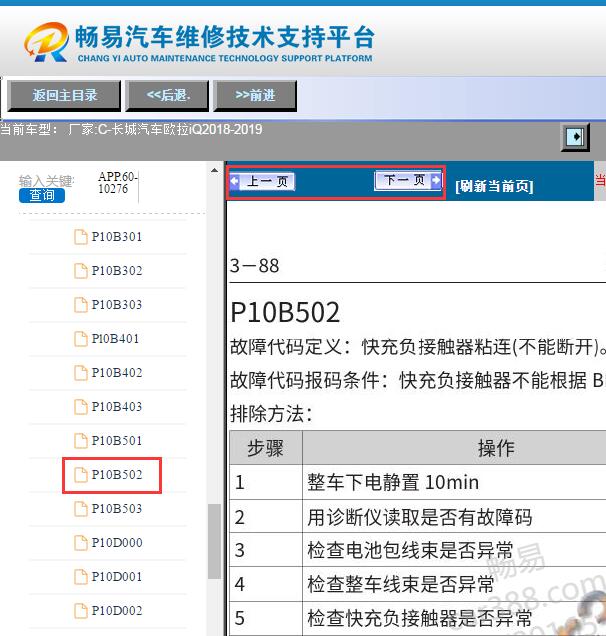The width and height of the screenshot is (606, 636).
Task: Click the 操作 table column header
Action: tap(496, 448)
